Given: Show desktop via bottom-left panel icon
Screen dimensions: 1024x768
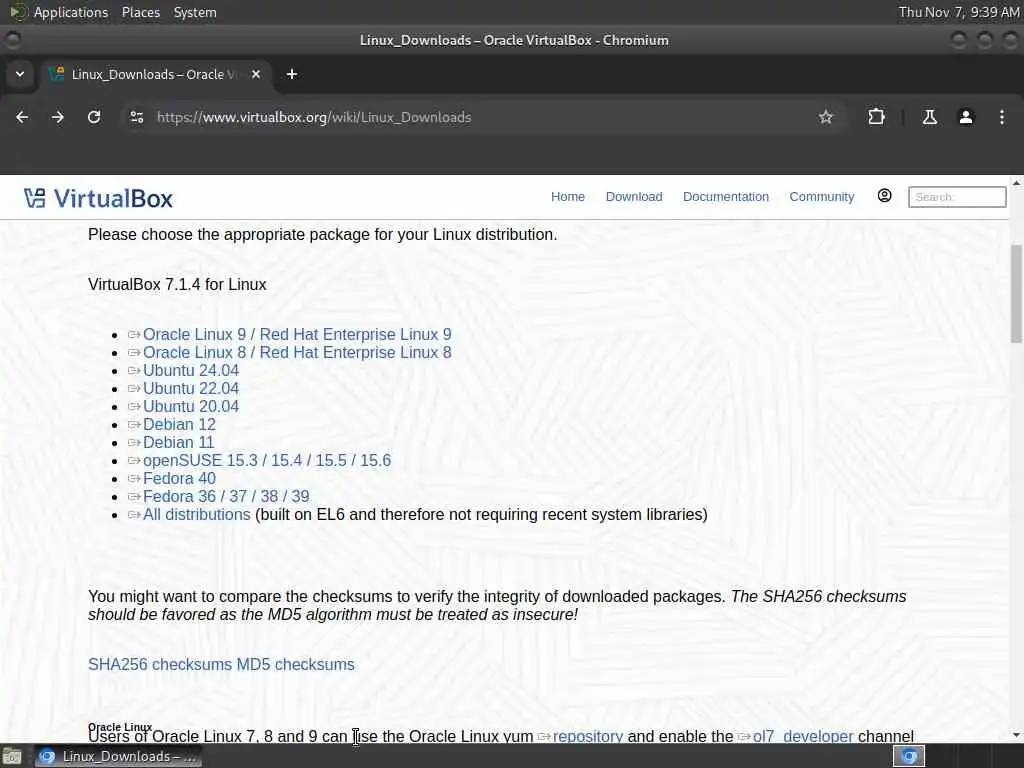Looking at the screenshot, I should click(x=12, y=757).
